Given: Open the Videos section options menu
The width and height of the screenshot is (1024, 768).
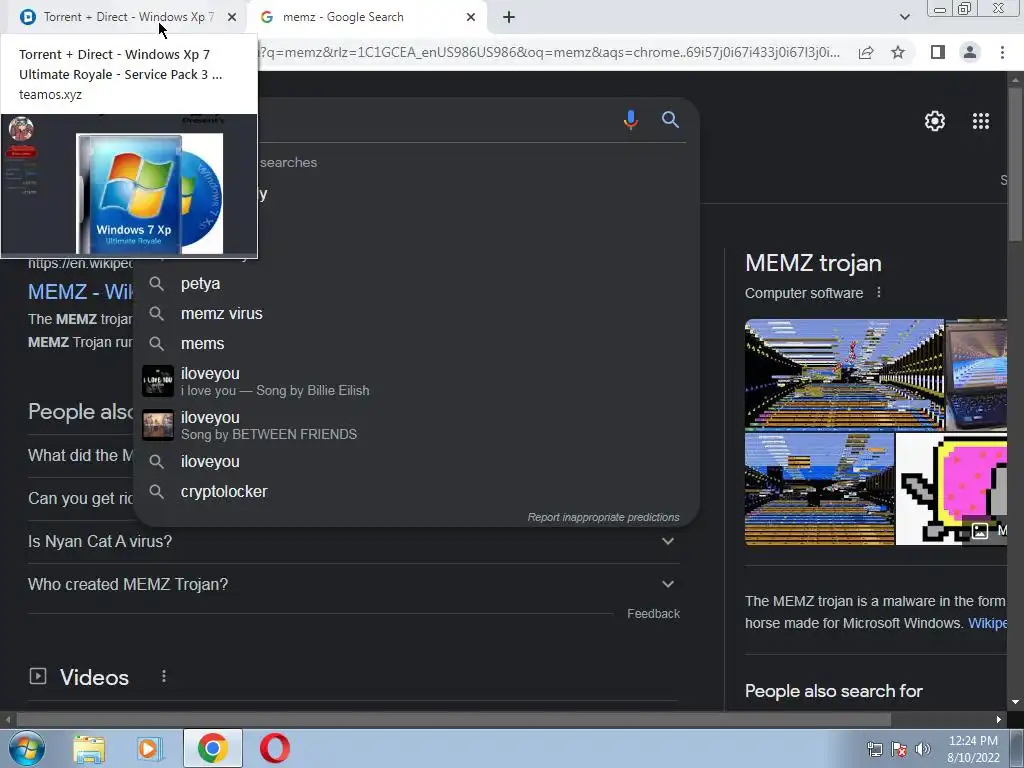Looking at the screenshot, I should [x=164, y=677].
